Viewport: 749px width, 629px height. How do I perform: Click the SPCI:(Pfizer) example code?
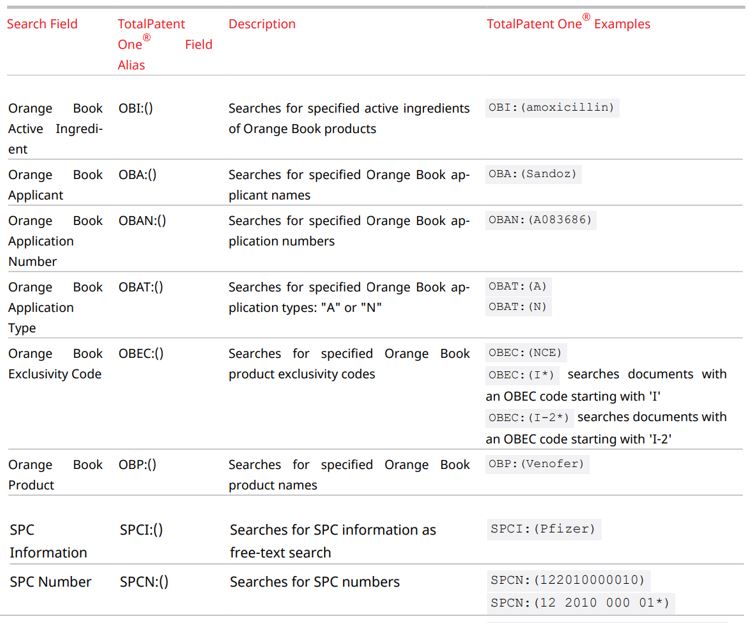click(544, 529)
